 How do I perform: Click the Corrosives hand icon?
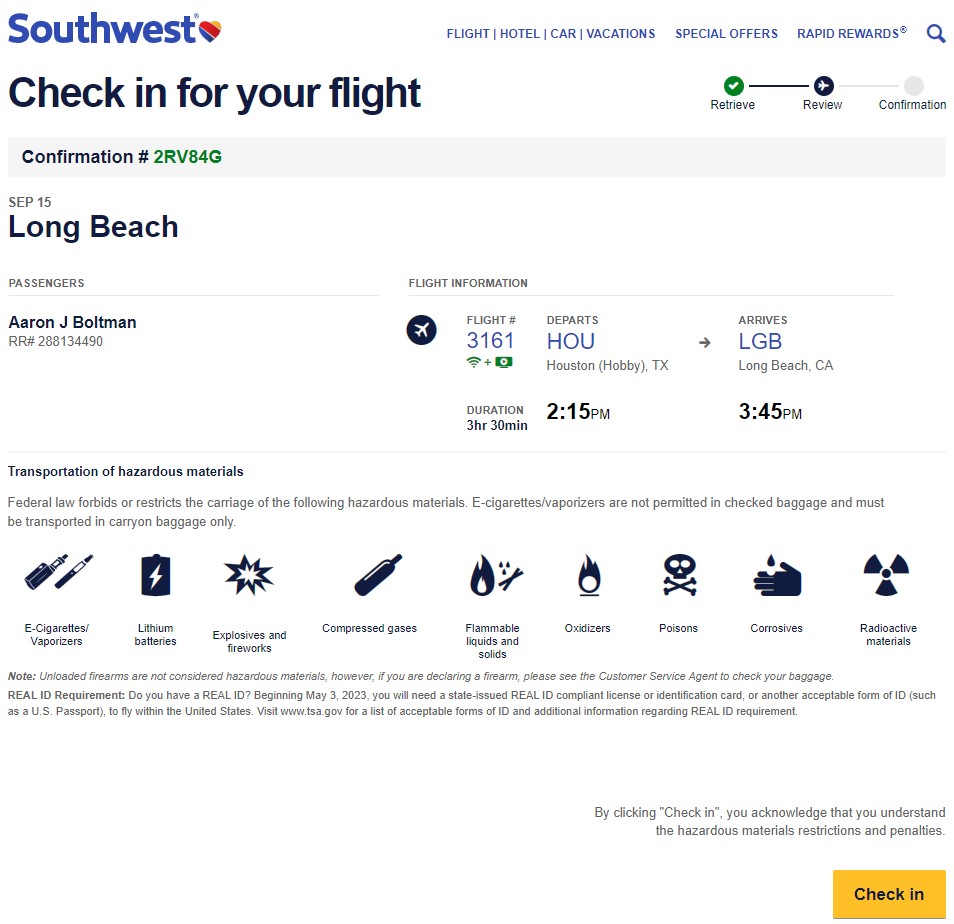(x=776, y=576)
